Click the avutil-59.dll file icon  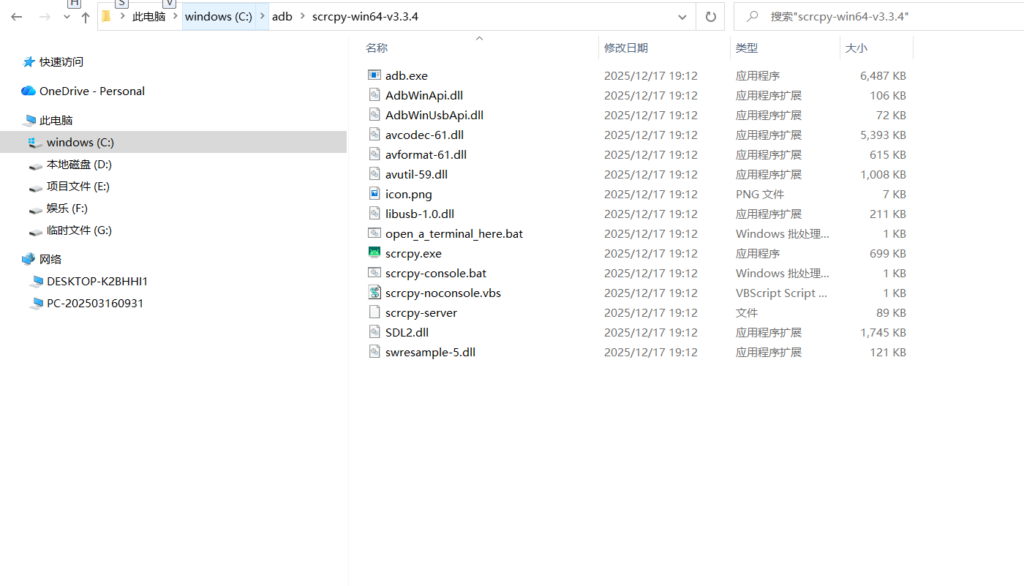click(374, 174)
